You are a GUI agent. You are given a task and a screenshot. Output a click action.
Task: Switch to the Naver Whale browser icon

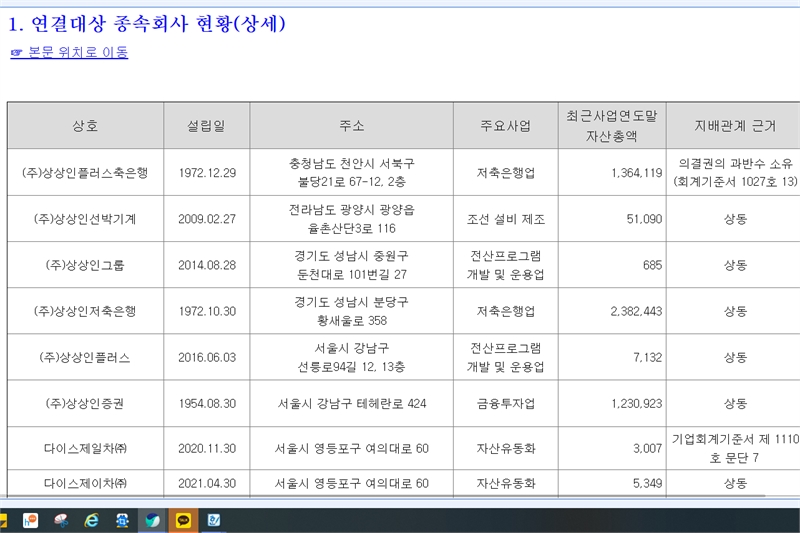[152, 520]
